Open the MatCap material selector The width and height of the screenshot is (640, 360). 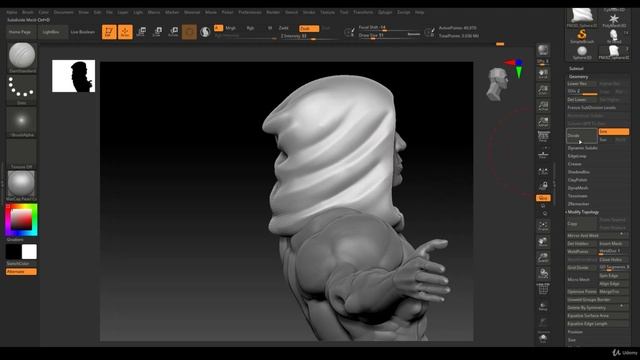tap(22, 184)
